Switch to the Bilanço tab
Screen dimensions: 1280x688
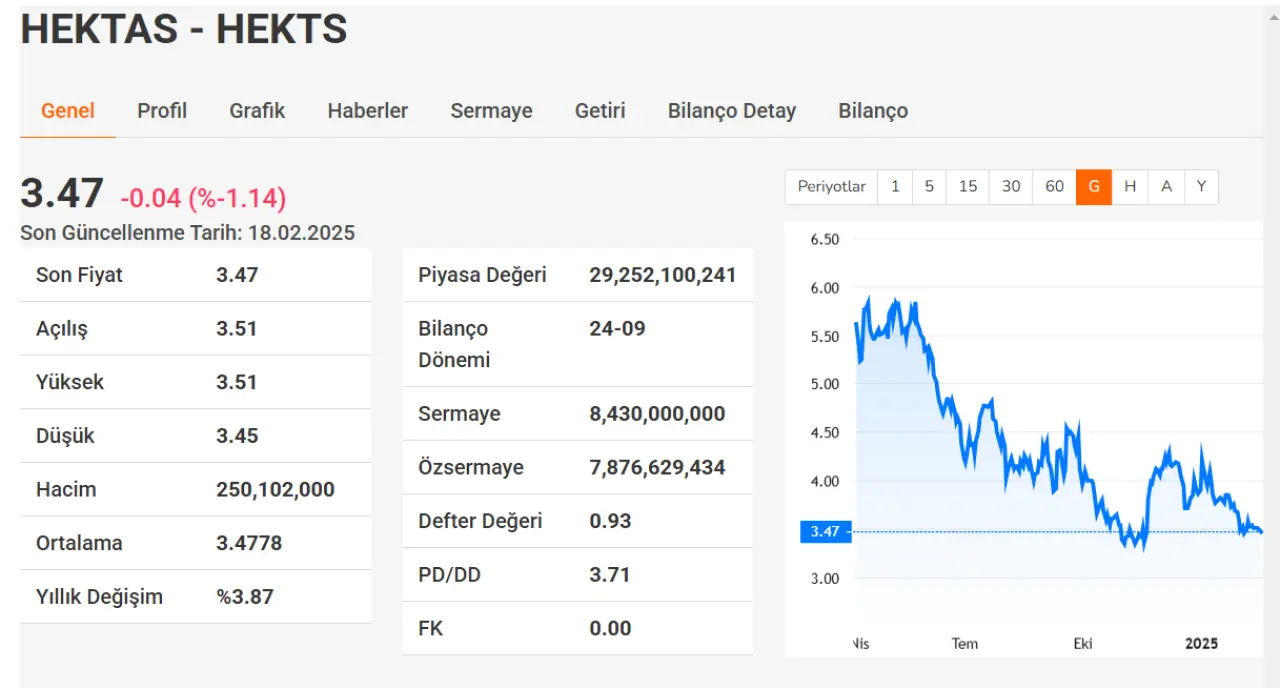click(x=873, y=111)
